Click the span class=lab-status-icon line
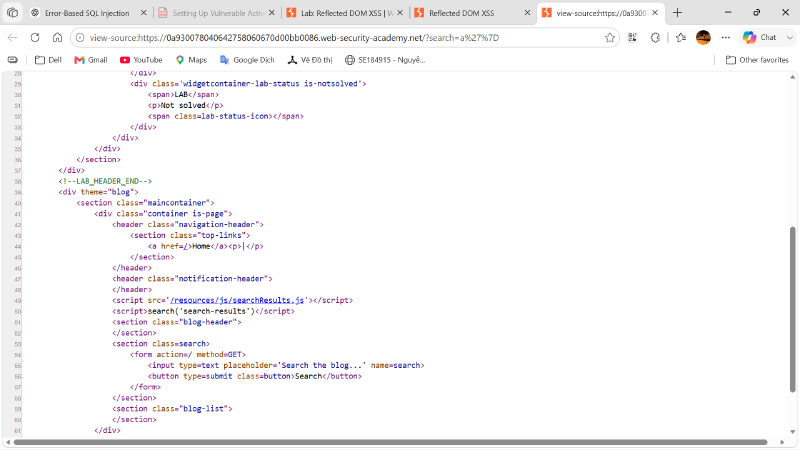 (x=226, y=116)
